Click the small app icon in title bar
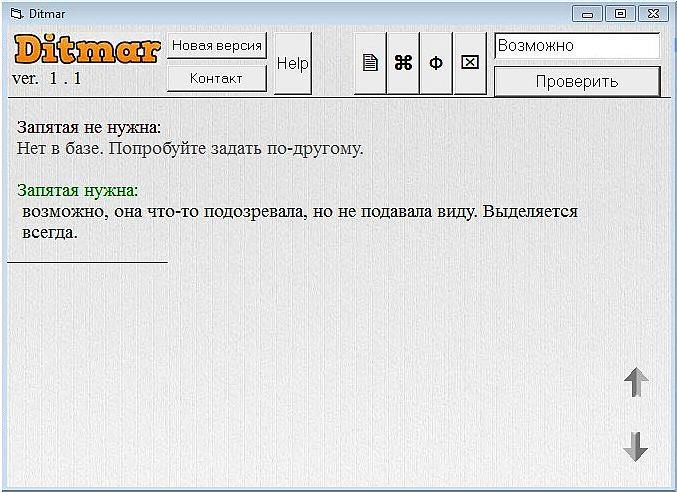 point(15,13)
